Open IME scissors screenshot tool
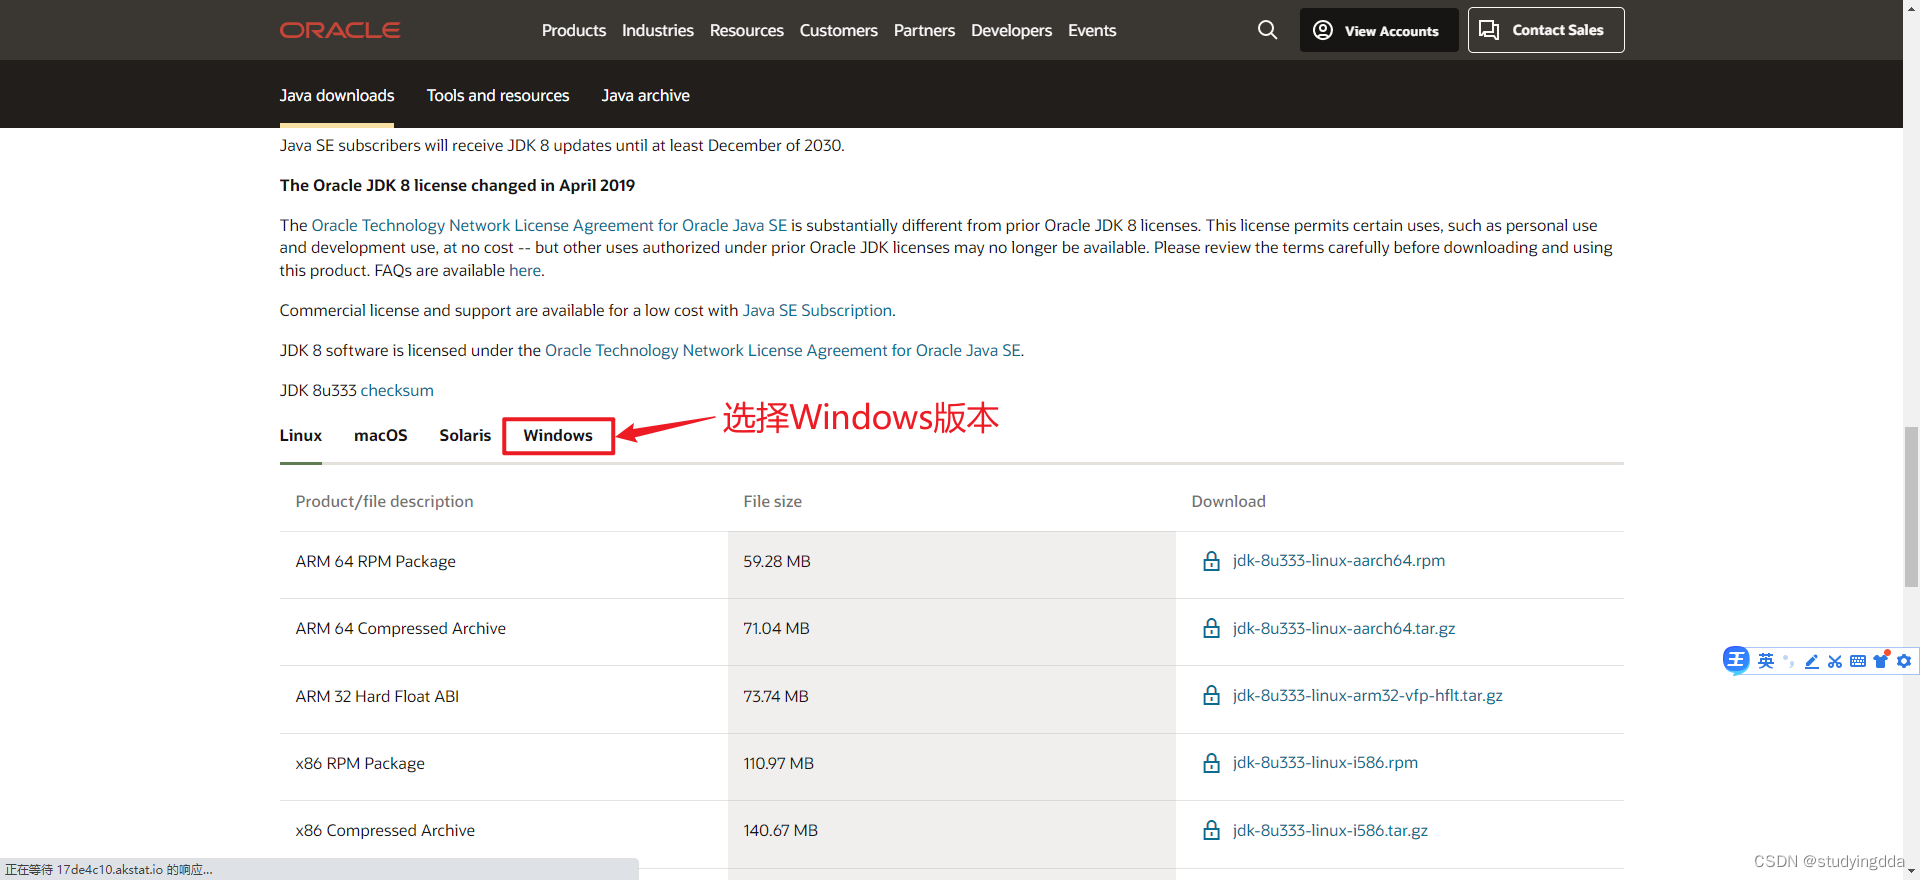The height and width of the screenshot is (880, 1920). [x=1834, y=661]
